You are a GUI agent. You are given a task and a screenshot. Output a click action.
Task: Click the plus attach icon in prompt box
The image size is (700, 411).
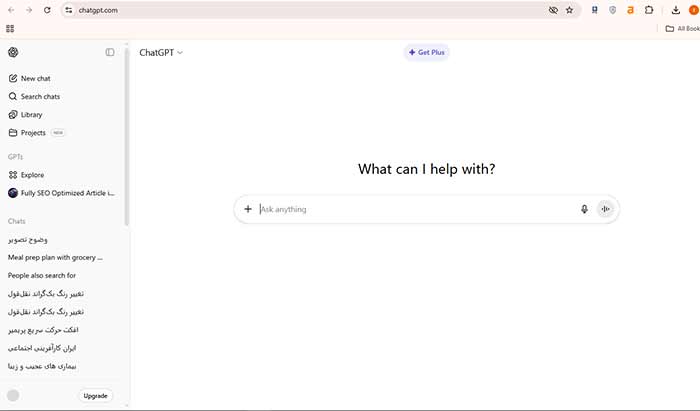(x=248, y=209)
